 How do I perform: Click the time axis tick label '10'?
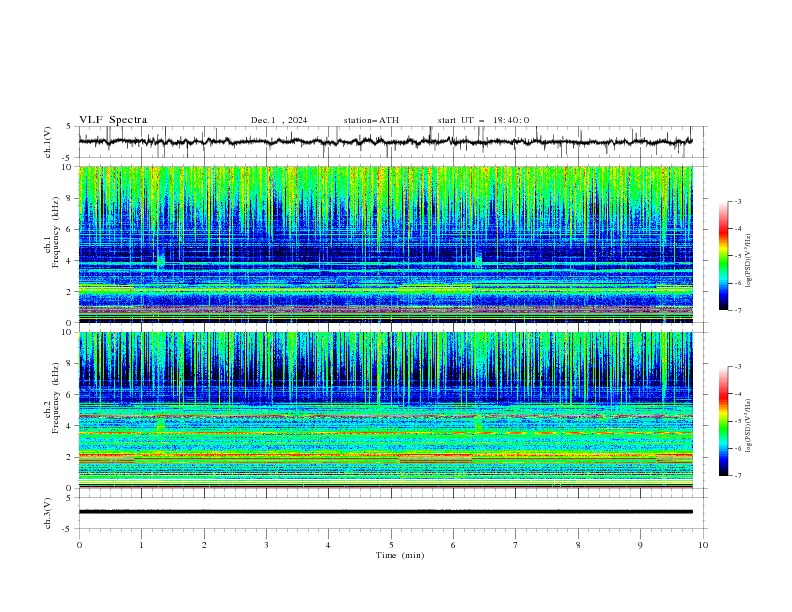click(x=703, y=545)
